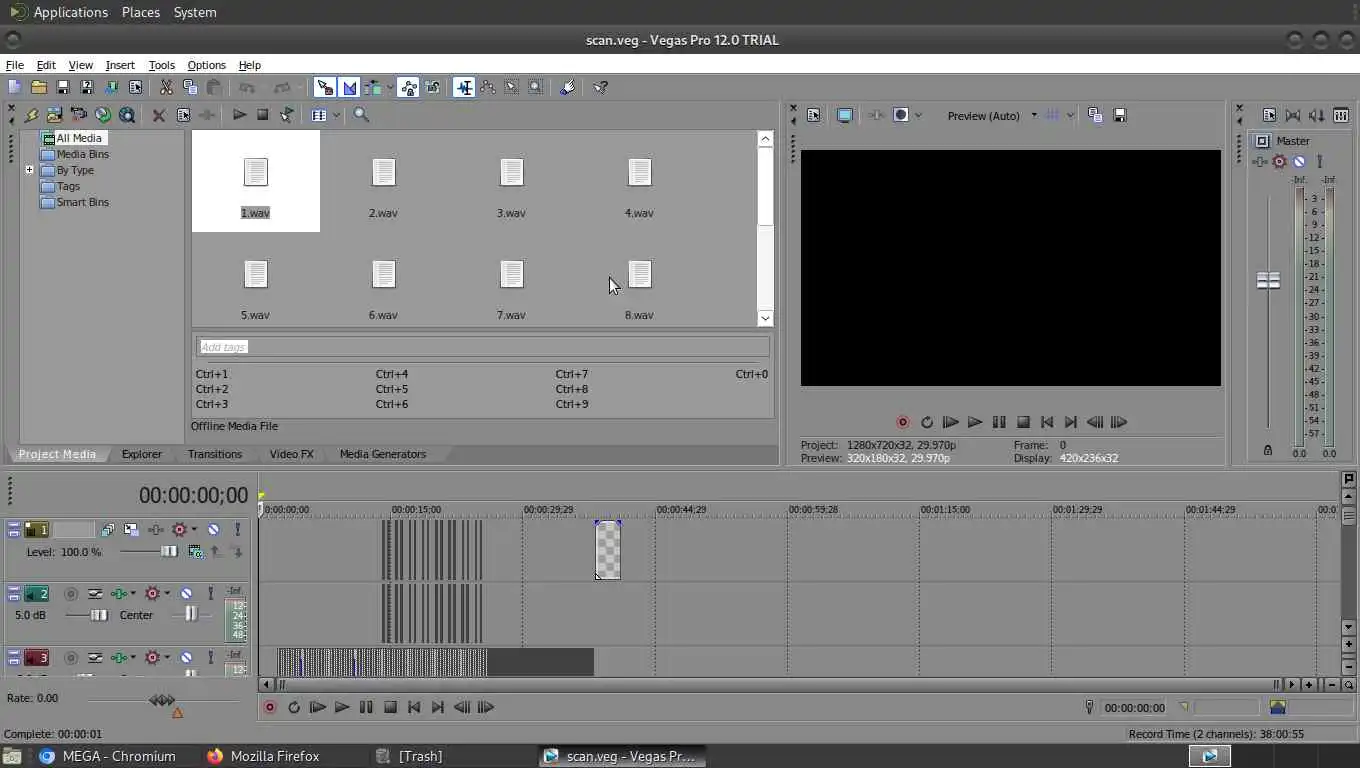Click record in preview transport
Viewport: 1360px width, 768px height.
click(903, 422)
